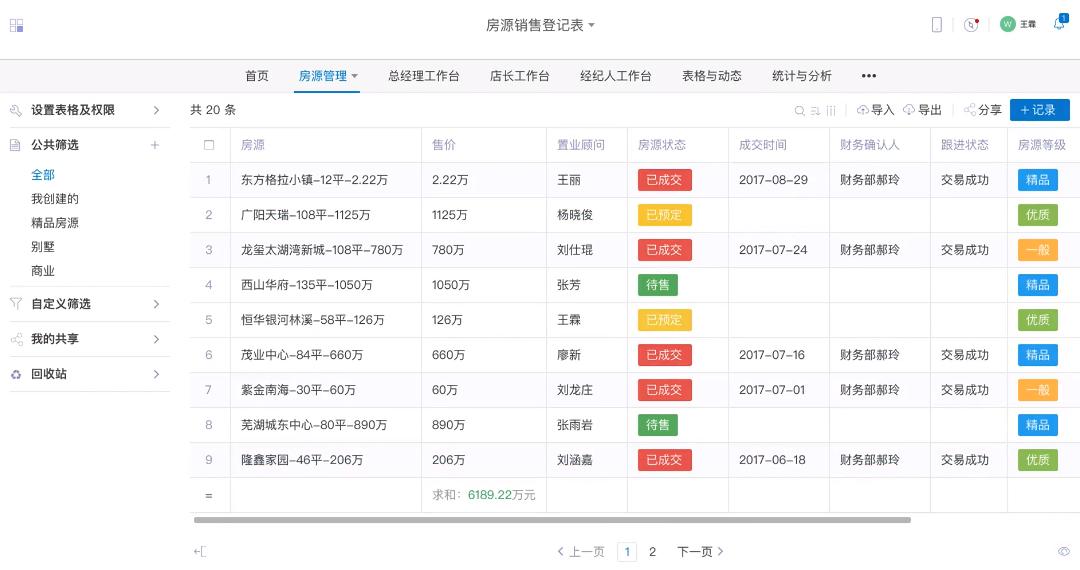Add a public filter with plus icon
This screenshot has height=570, width=1080.
(x=155, y=145)
